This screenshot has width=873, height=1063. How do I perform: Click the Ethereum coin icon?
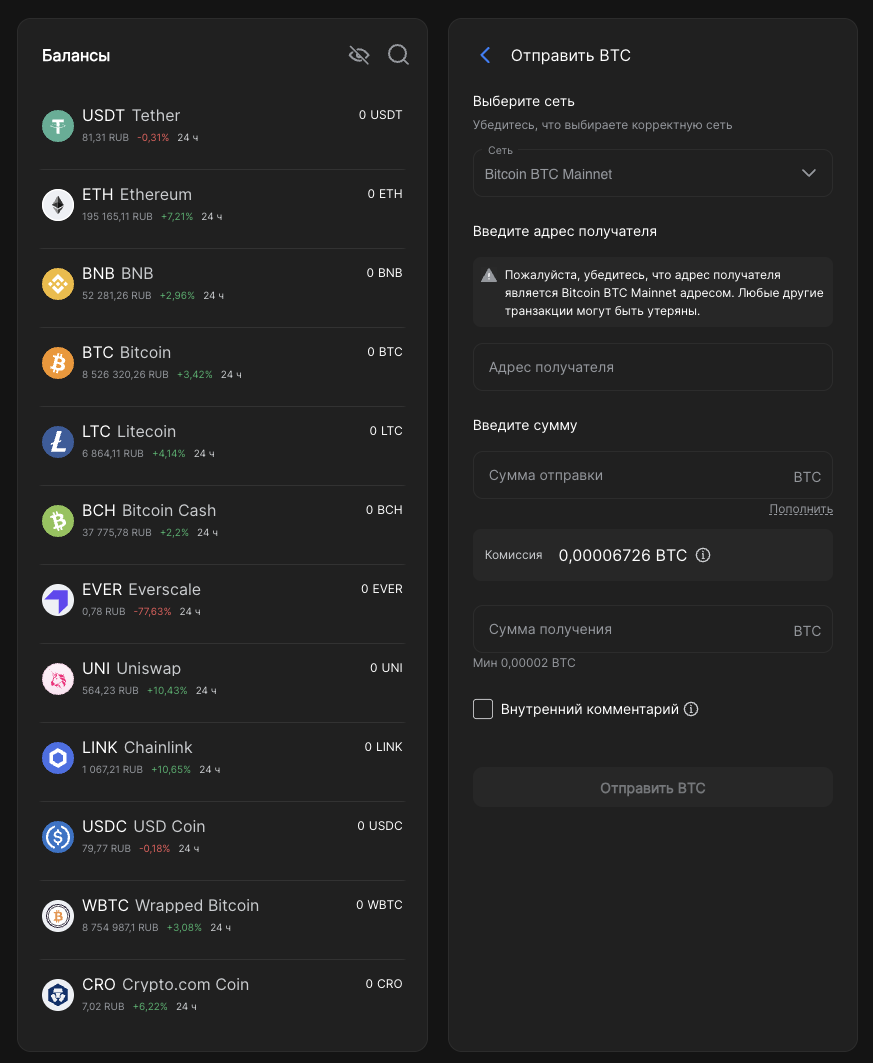click(58, 204)
